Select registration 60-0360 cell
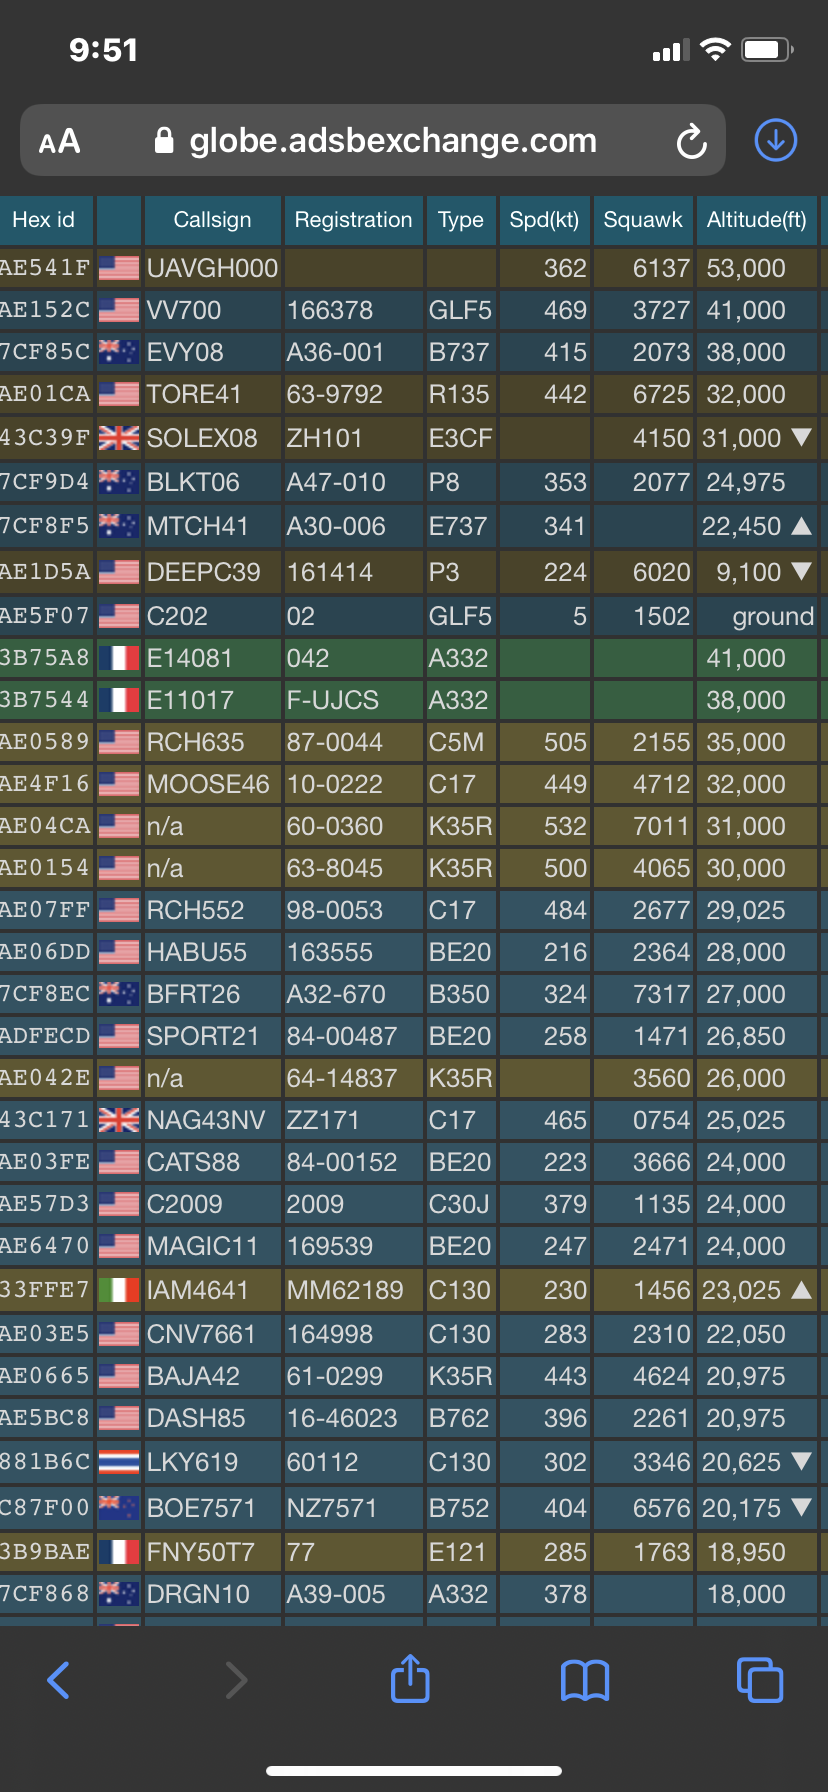The height and width of the screenshot is (1792, 828). (353, 826)
